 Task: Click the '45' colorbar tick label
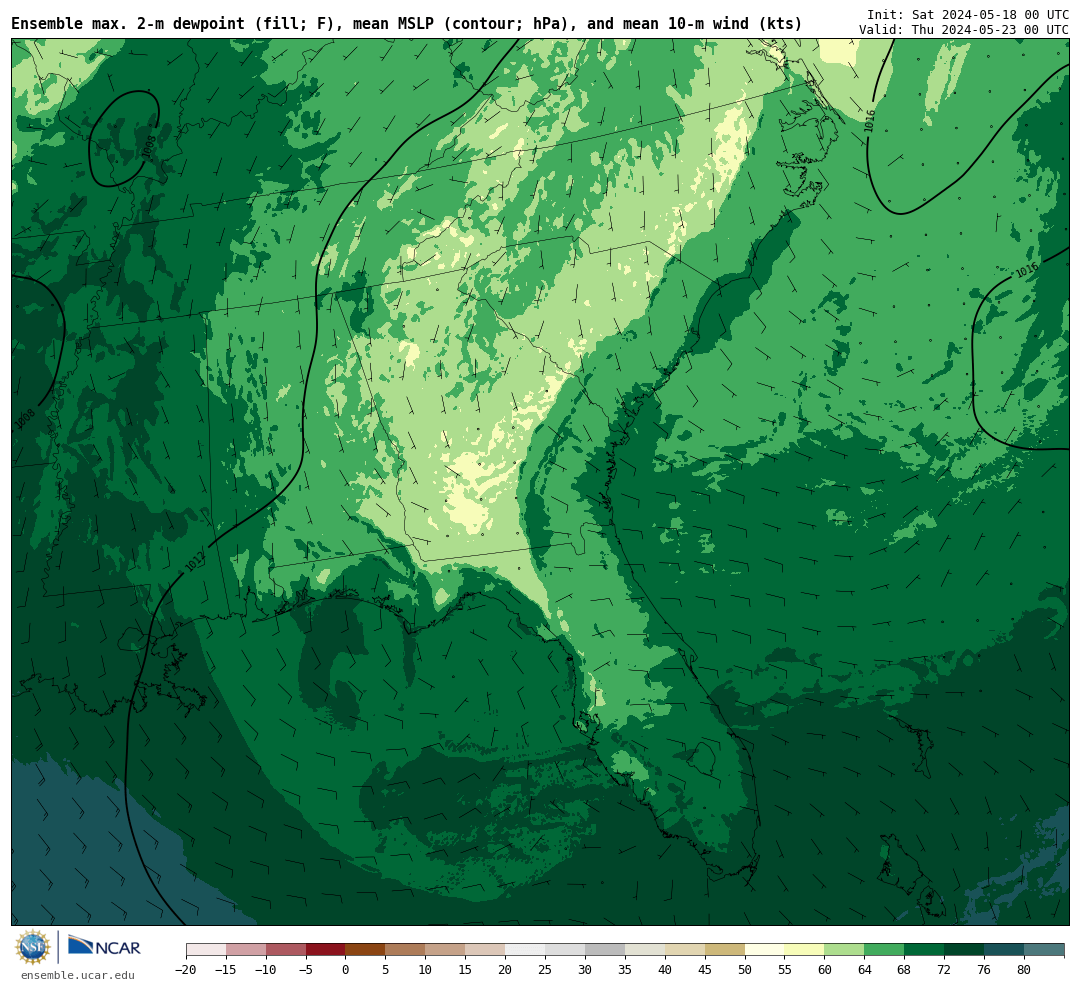point(705,970)
